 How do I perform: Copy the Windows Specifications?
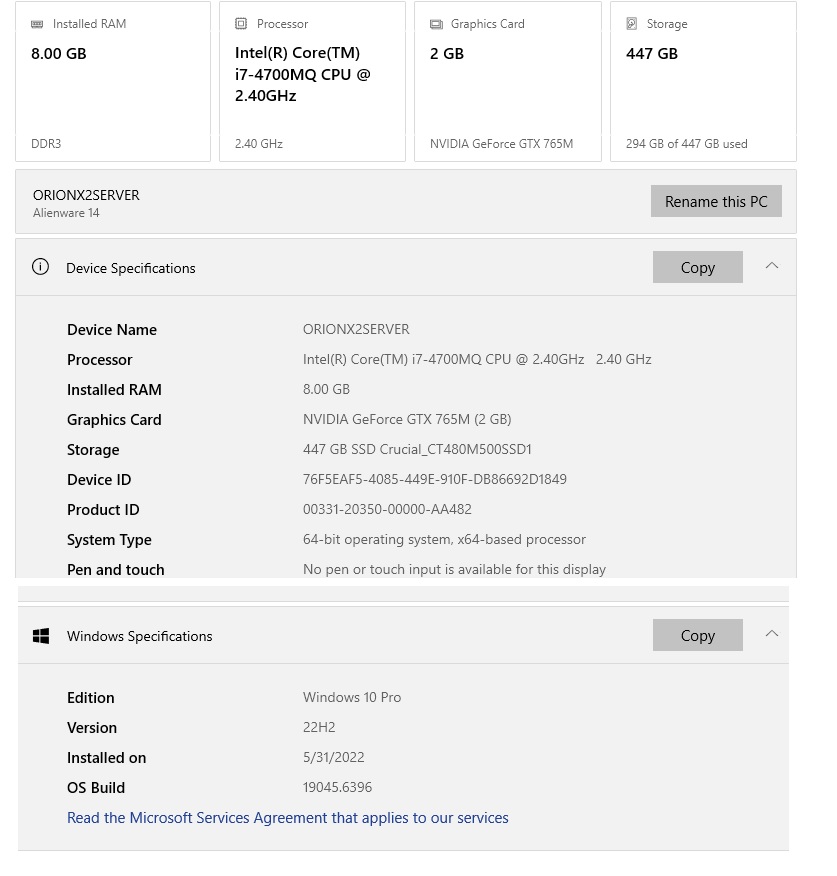[x=697, y=636]
